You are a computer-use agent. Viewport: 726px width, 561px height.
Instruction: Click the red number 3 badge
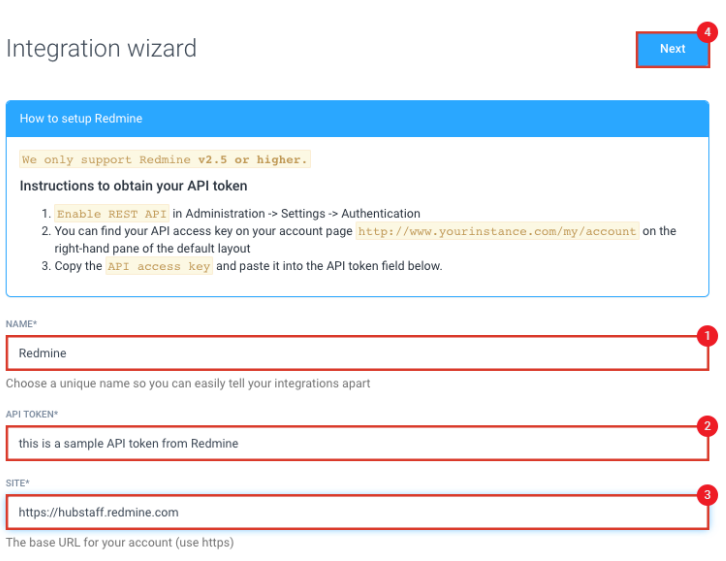click(707, 494)
